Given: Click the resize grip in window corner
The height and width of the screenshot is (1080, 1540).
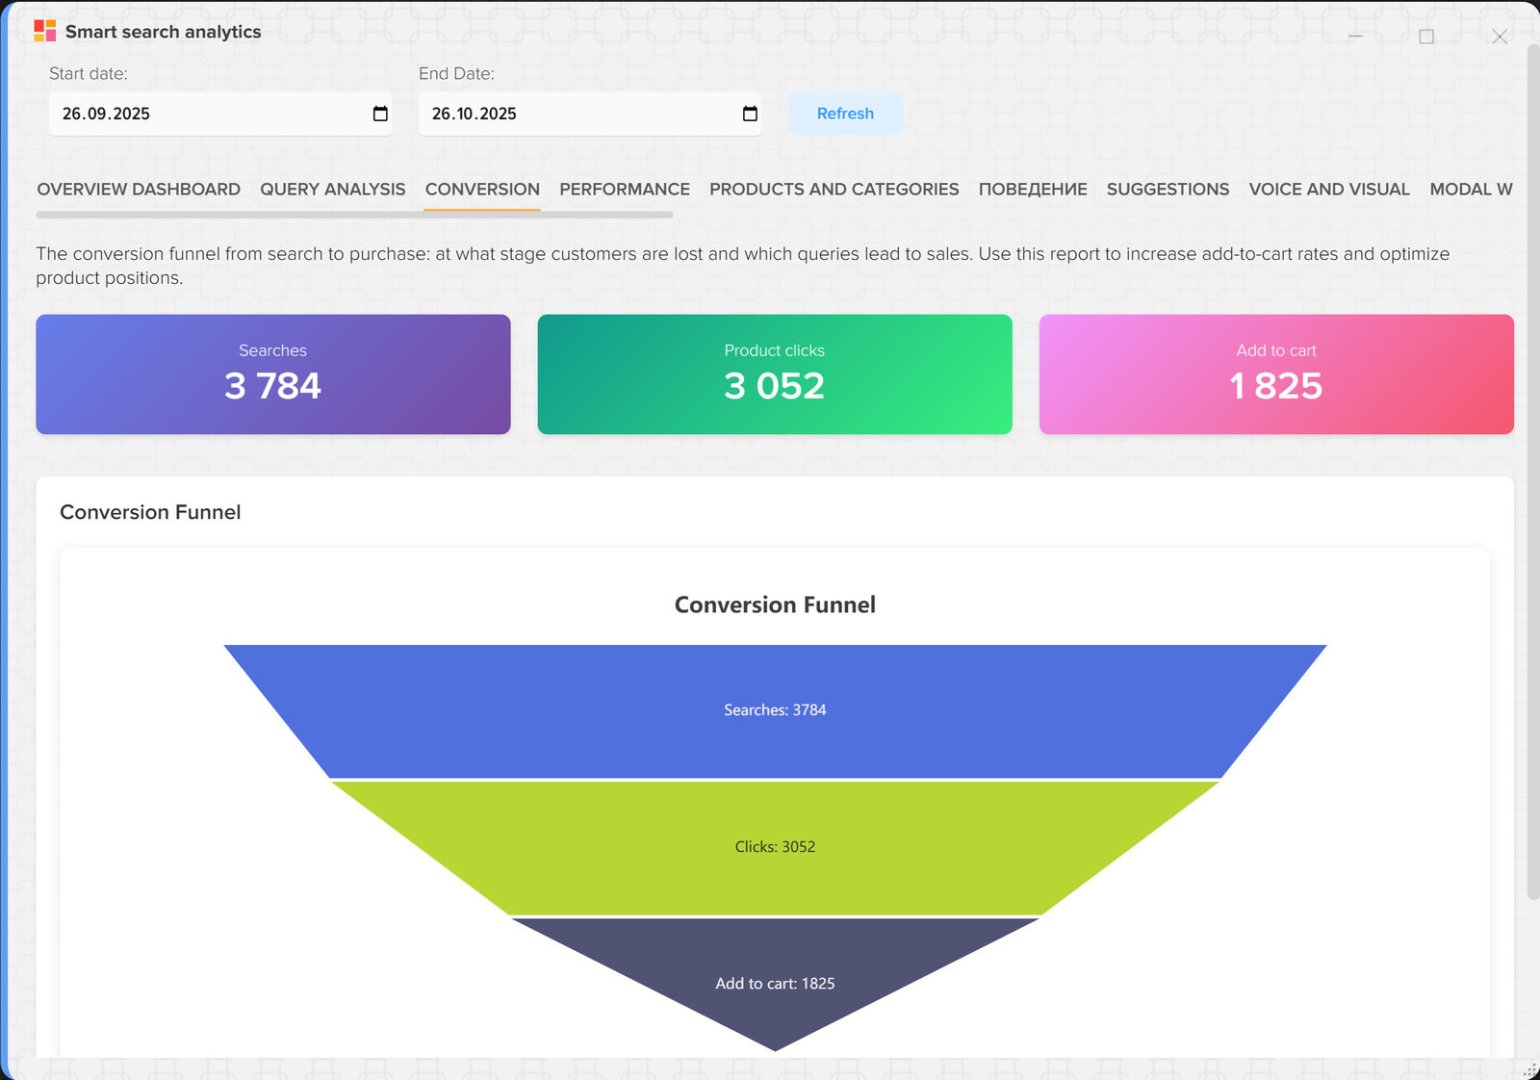Looking at the screenshot, I should [x=1530, y=1071].
